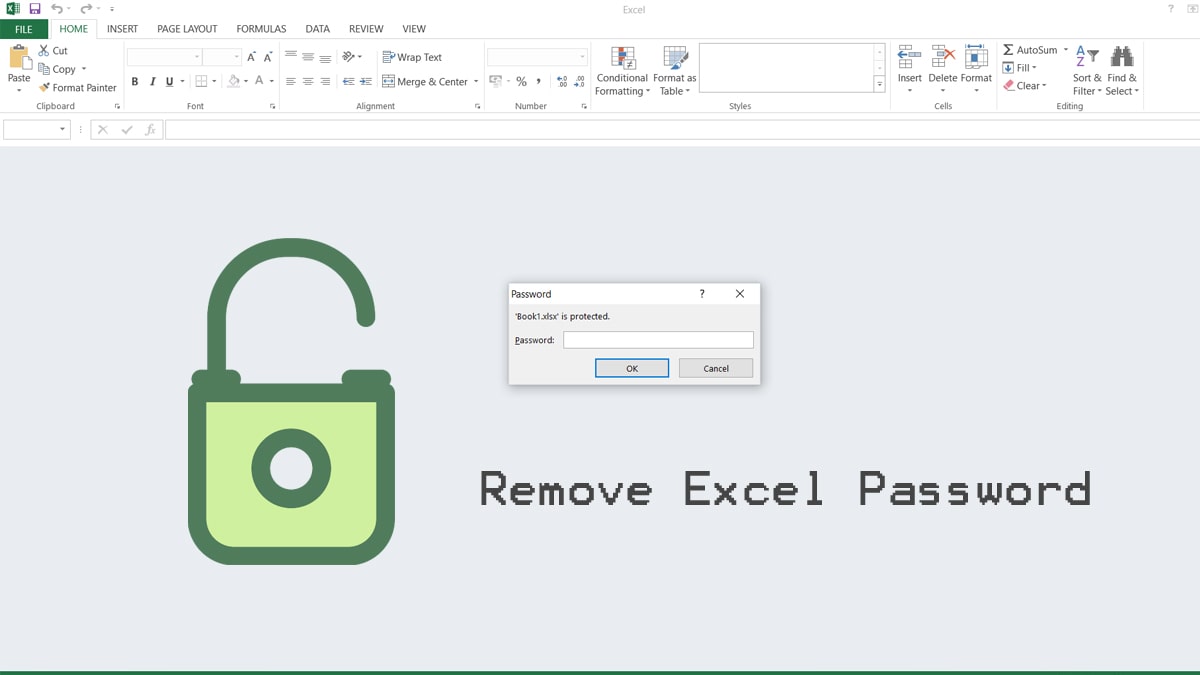Open Conditional Formatting menu
The width and height of the screenshot is (1200, 675).
(622, 72)
